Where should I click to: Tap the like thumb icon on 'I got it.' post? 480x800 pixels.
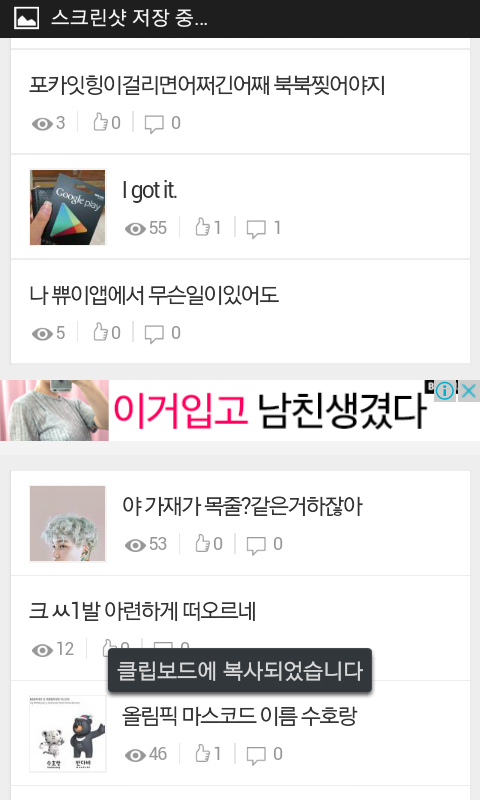pos(203,227)
